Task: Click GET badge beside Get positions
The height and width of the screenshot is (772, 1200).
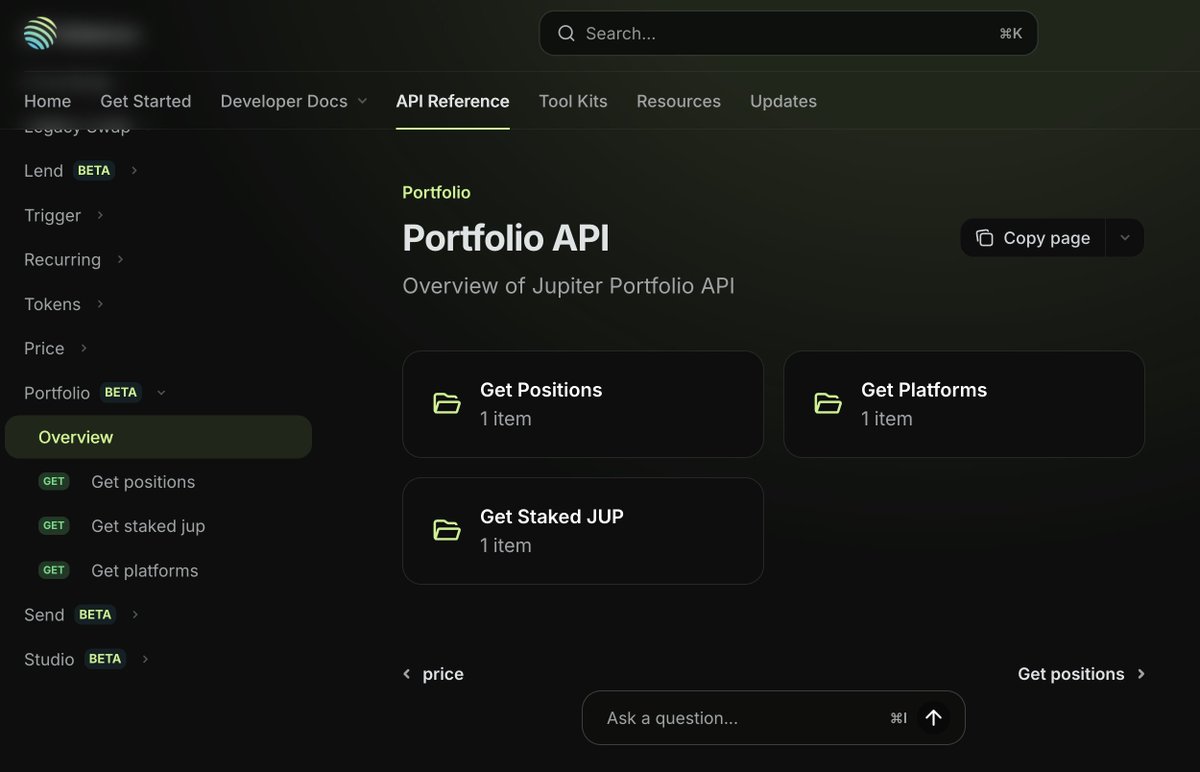Action: 54,482
